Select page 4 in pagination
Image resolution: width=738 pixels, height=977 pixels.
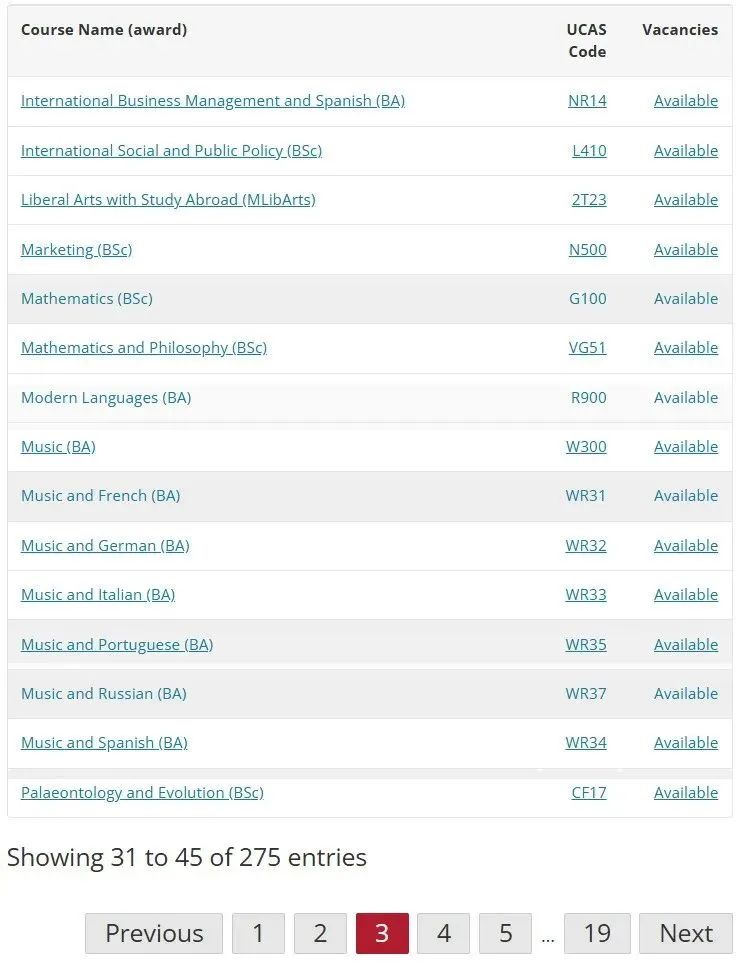(x=444, y=933)
